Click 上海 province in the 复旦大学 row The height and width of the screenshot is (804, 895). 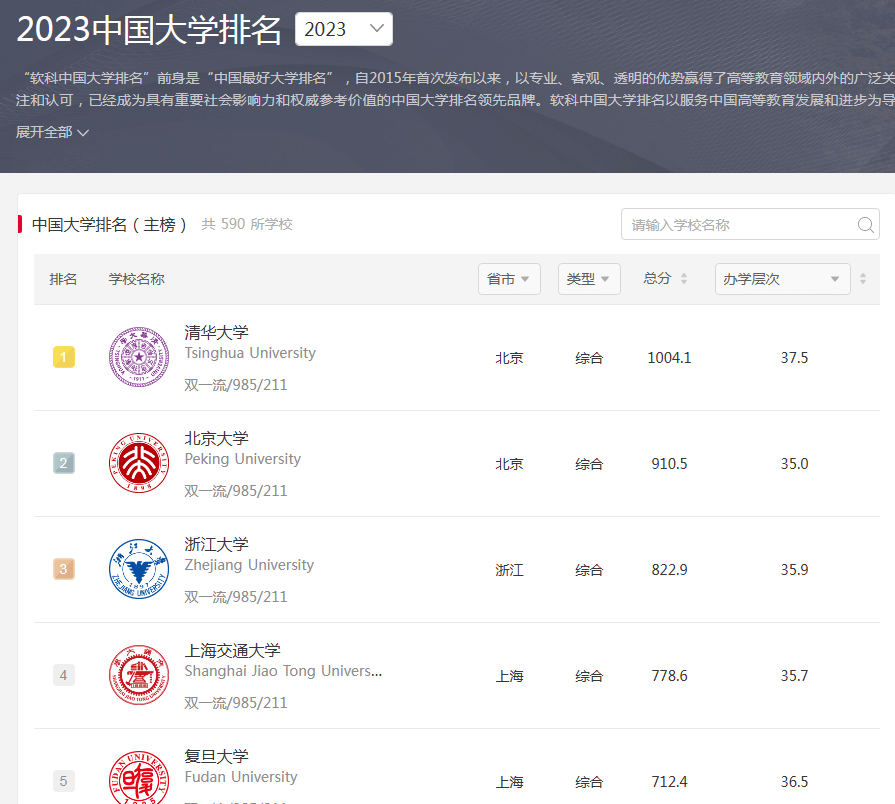click(x=509, y=782)
